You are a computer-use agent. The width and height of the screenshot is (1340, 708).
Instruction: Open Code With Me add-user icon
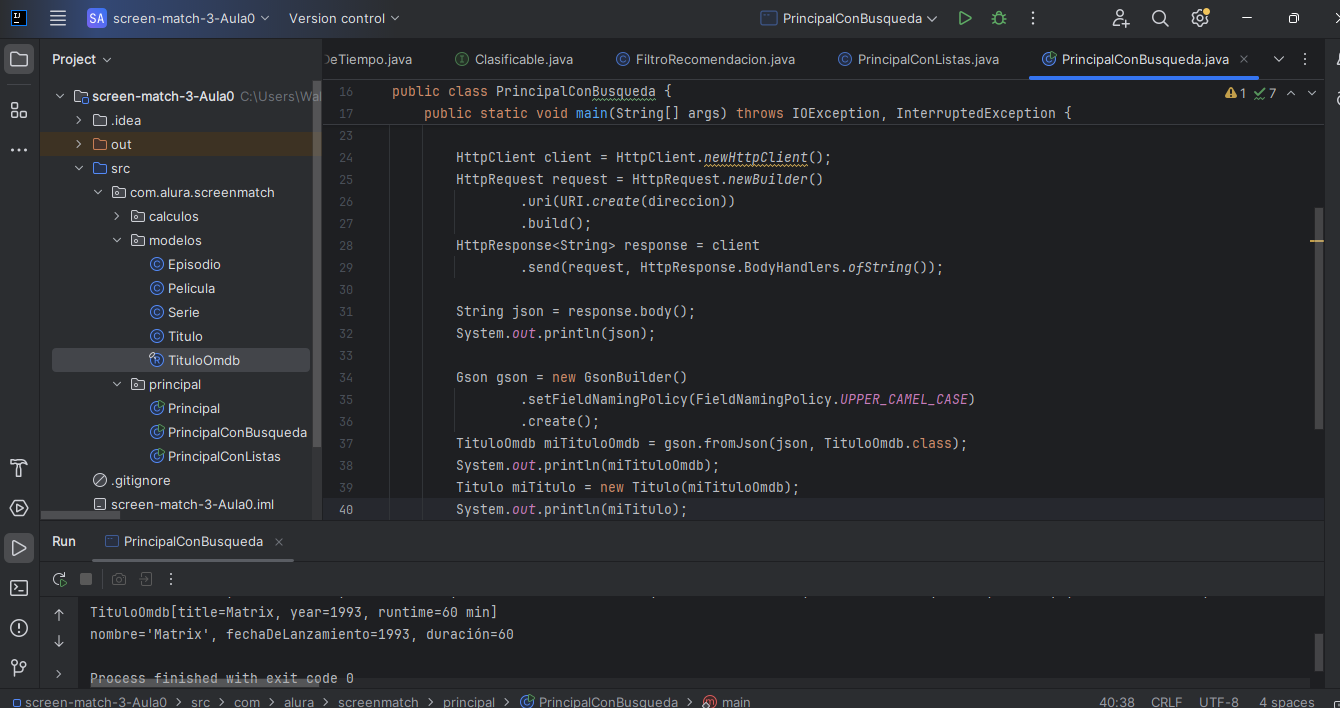(x=1121, y=18)
